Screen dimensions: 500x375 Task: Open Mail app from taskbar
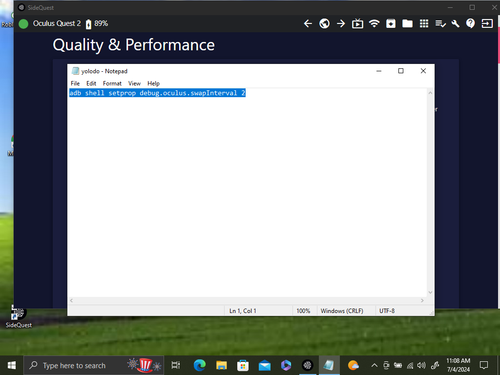(x=264, y=365)
